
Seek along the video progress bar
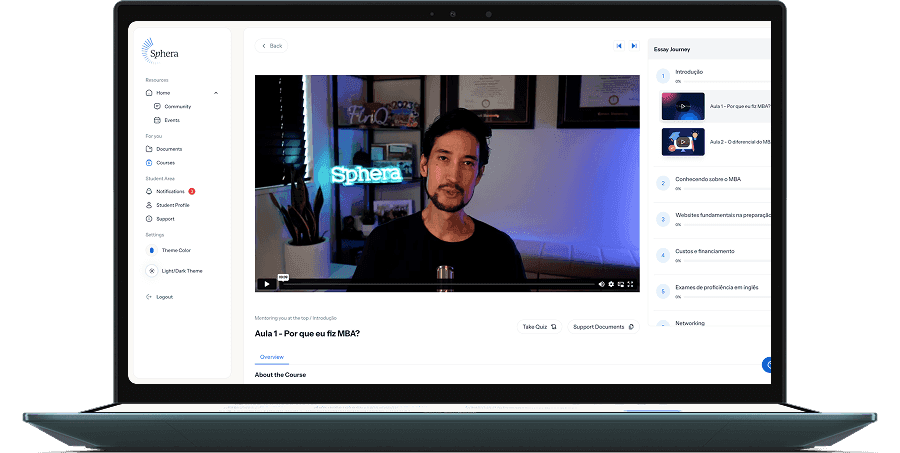pos(437,284)
